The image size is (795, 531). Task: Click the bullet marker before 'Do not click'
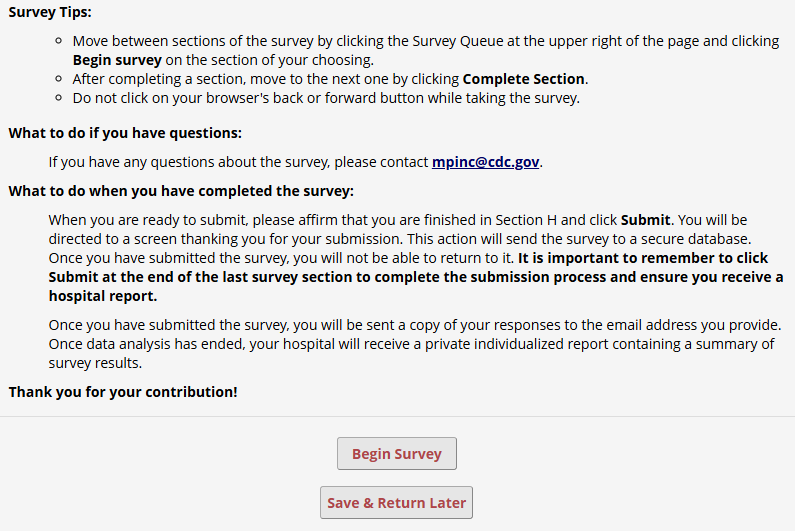(59, 98)
